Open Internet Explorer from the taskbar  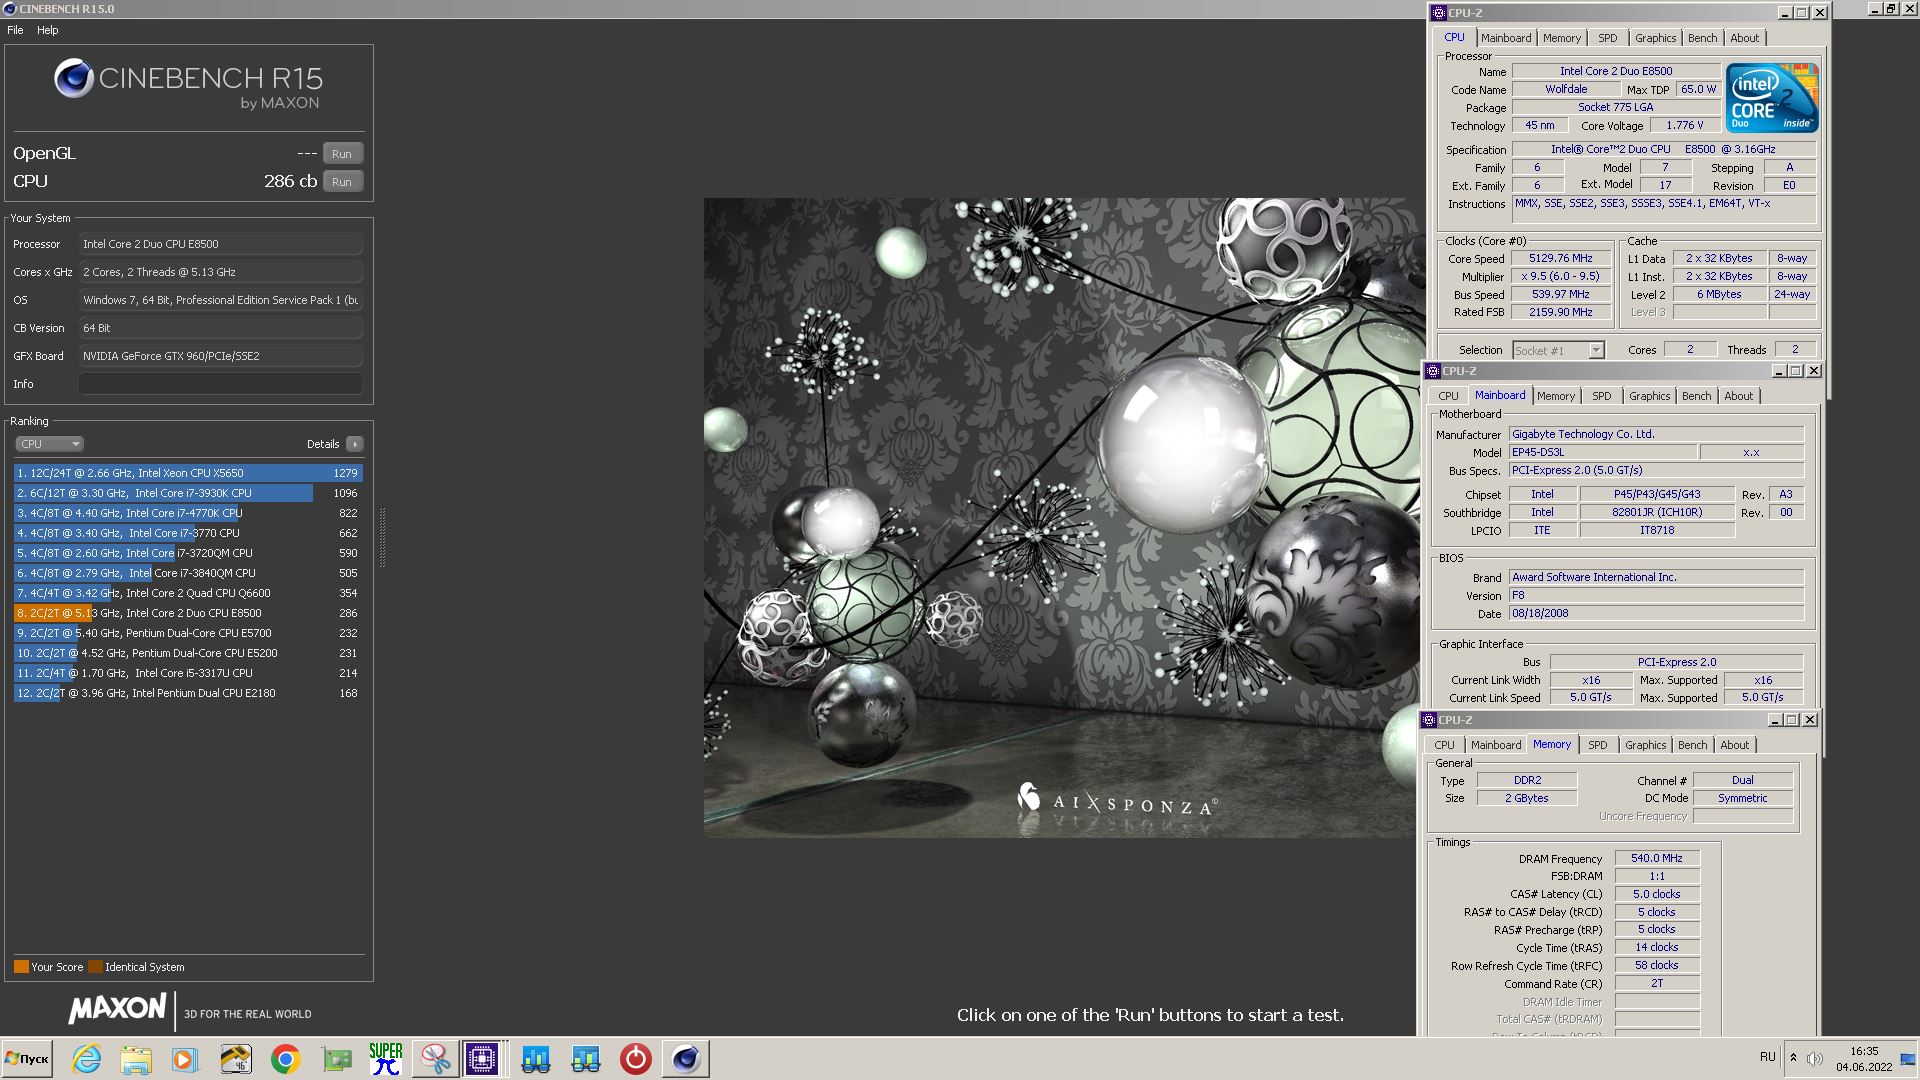pyautogui.click(x=87, y=1059)
